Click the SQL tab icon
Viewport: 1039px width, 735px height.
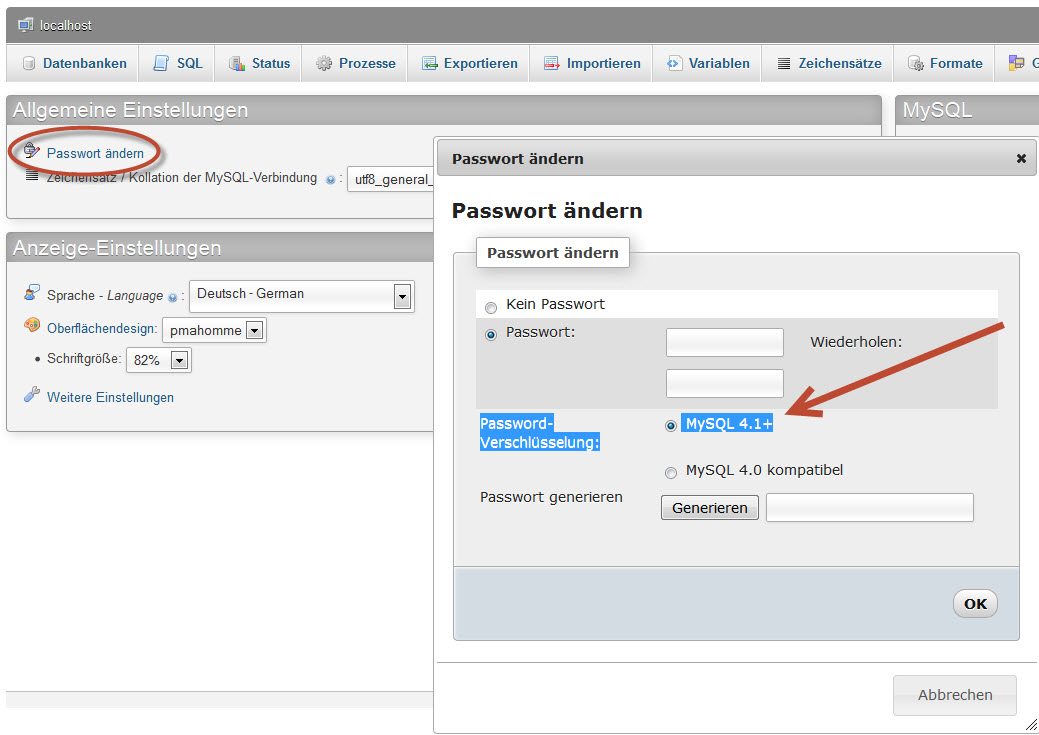(x=161, y=63)
